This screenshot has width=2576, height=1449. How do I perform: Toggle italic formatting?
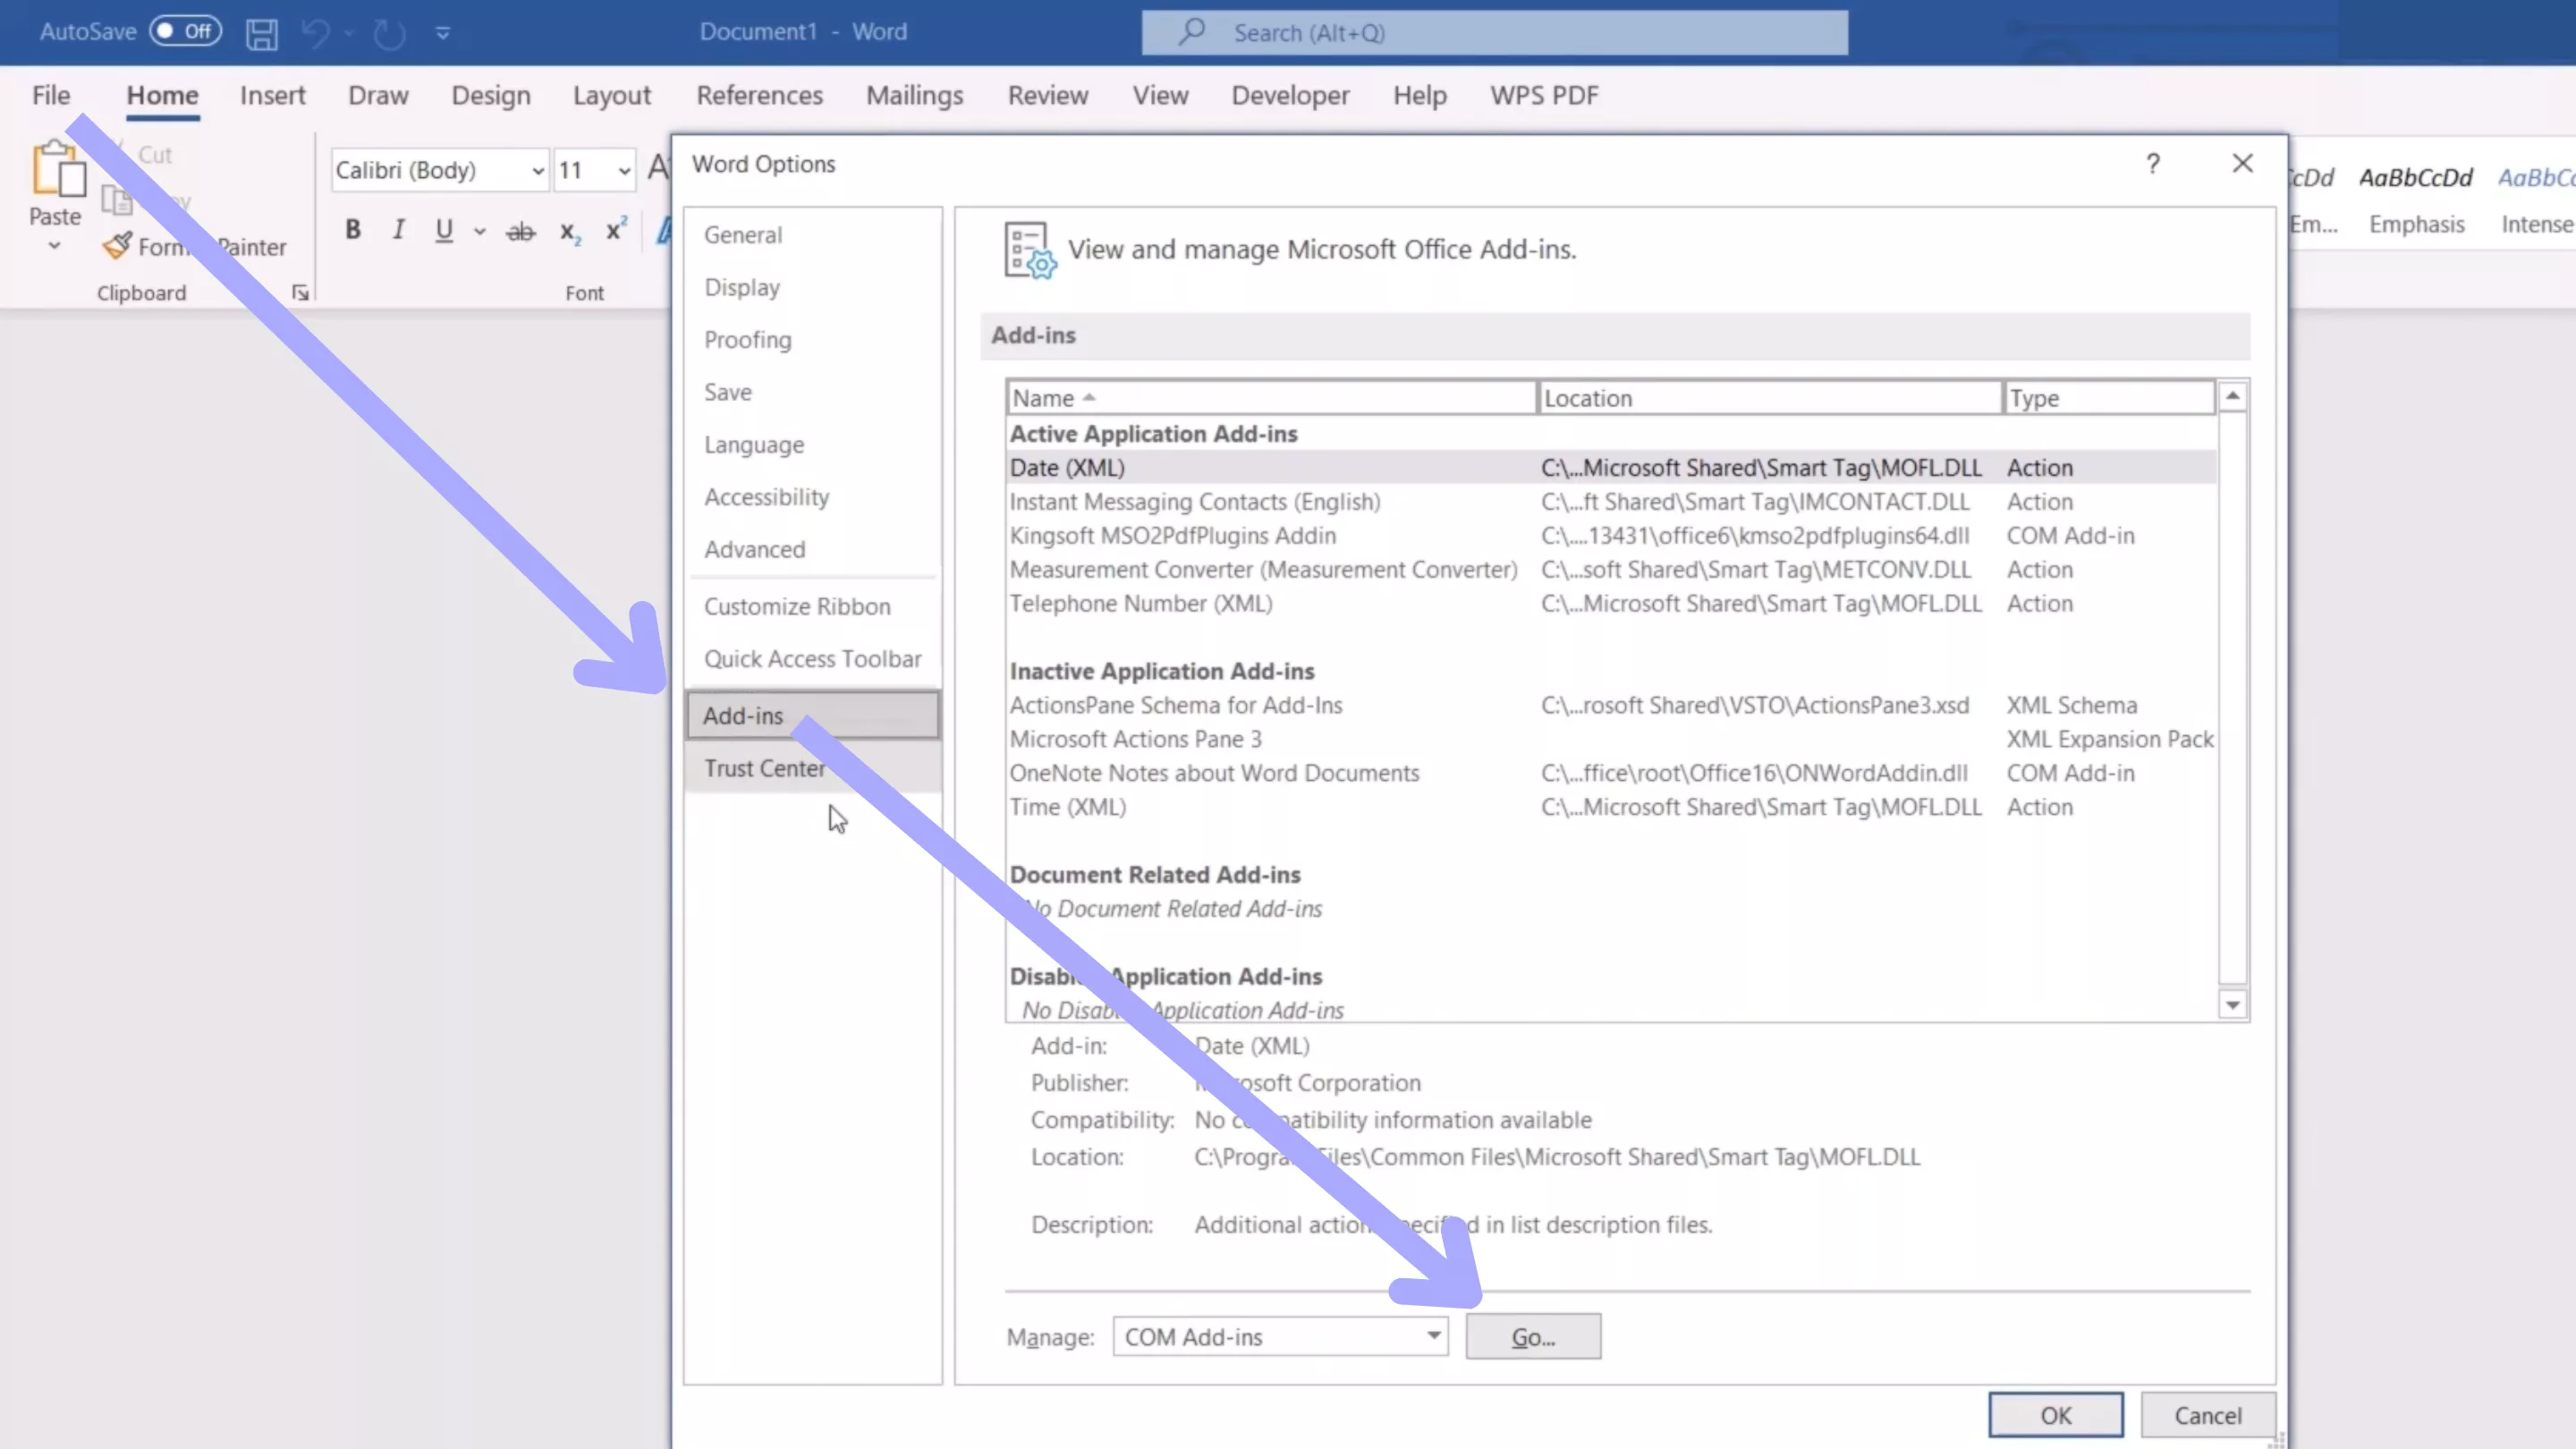(397, 230)
